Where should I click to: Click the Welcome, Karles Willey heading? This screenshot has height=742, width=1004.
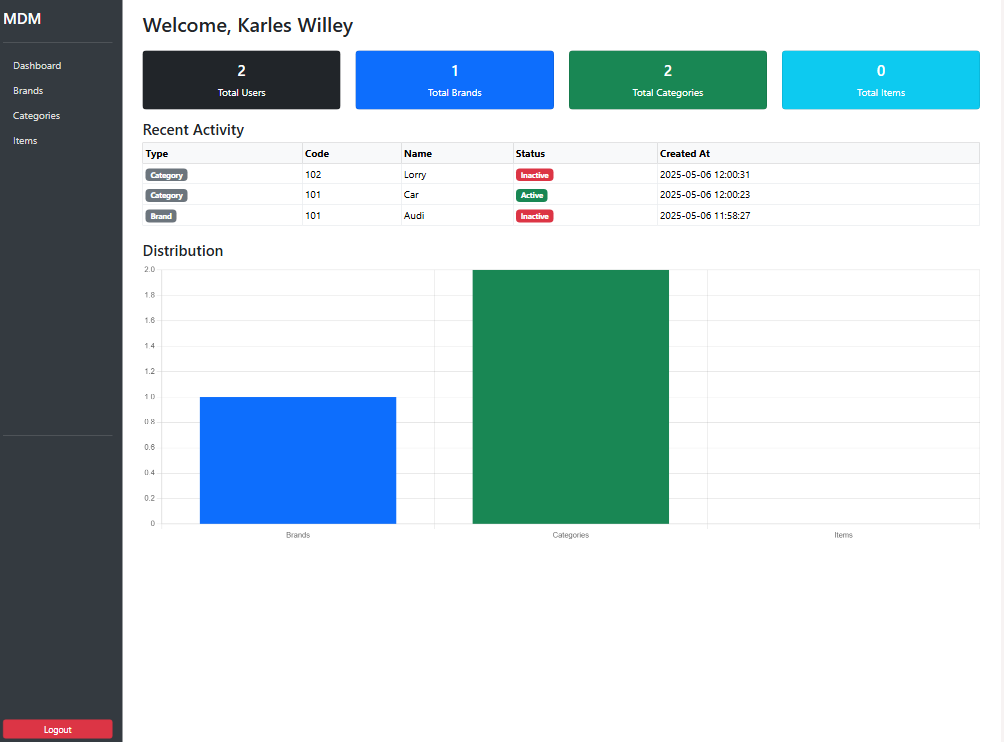coord(248,26)
